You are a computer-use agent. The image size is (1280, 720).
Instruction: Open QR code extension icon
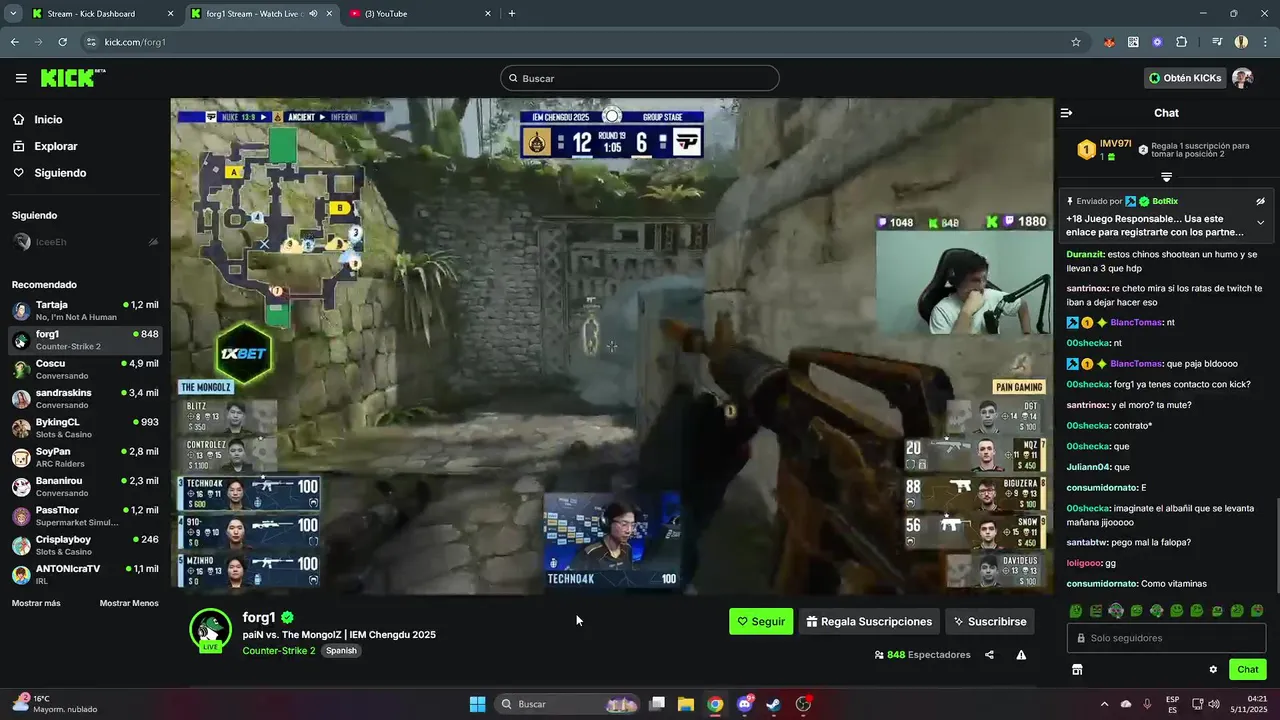(x=1133, y=42)
